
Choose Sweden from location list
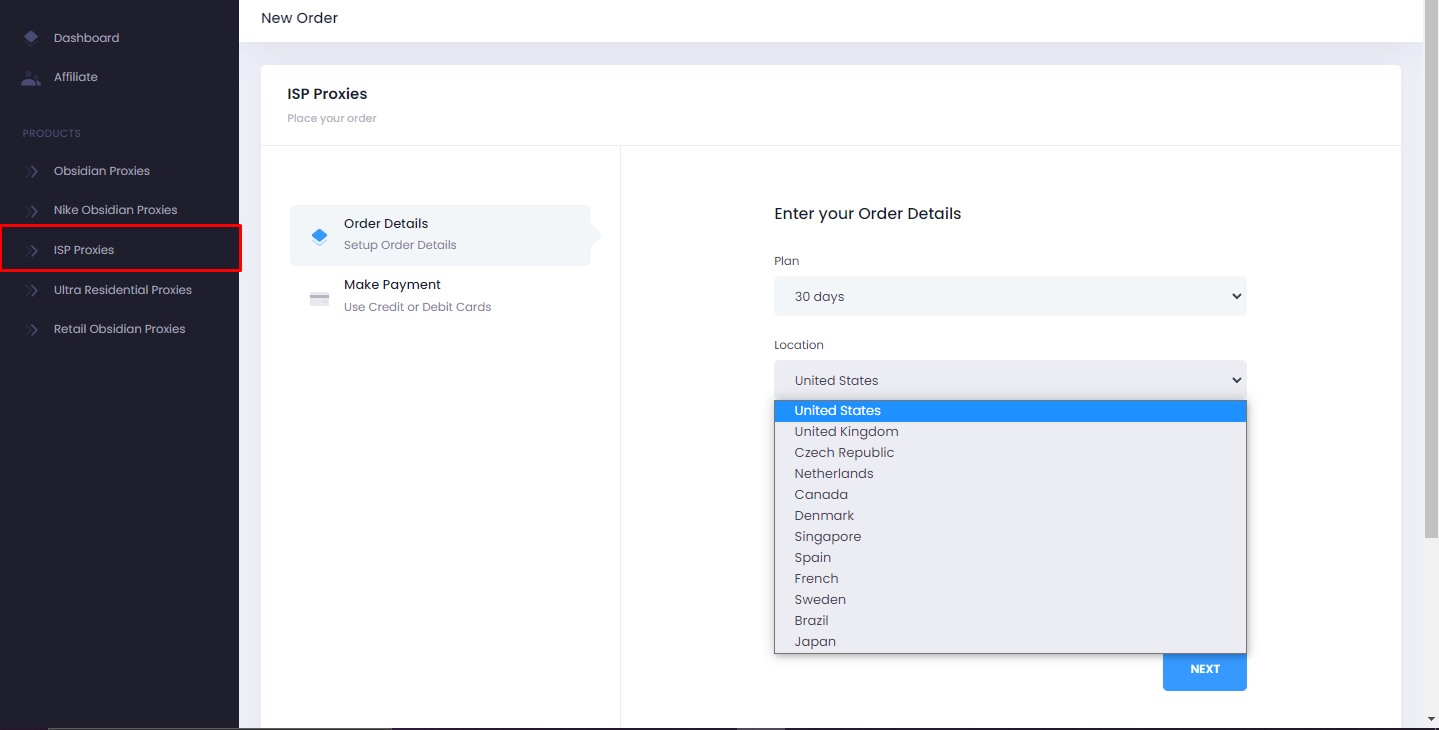(1010, 600)
